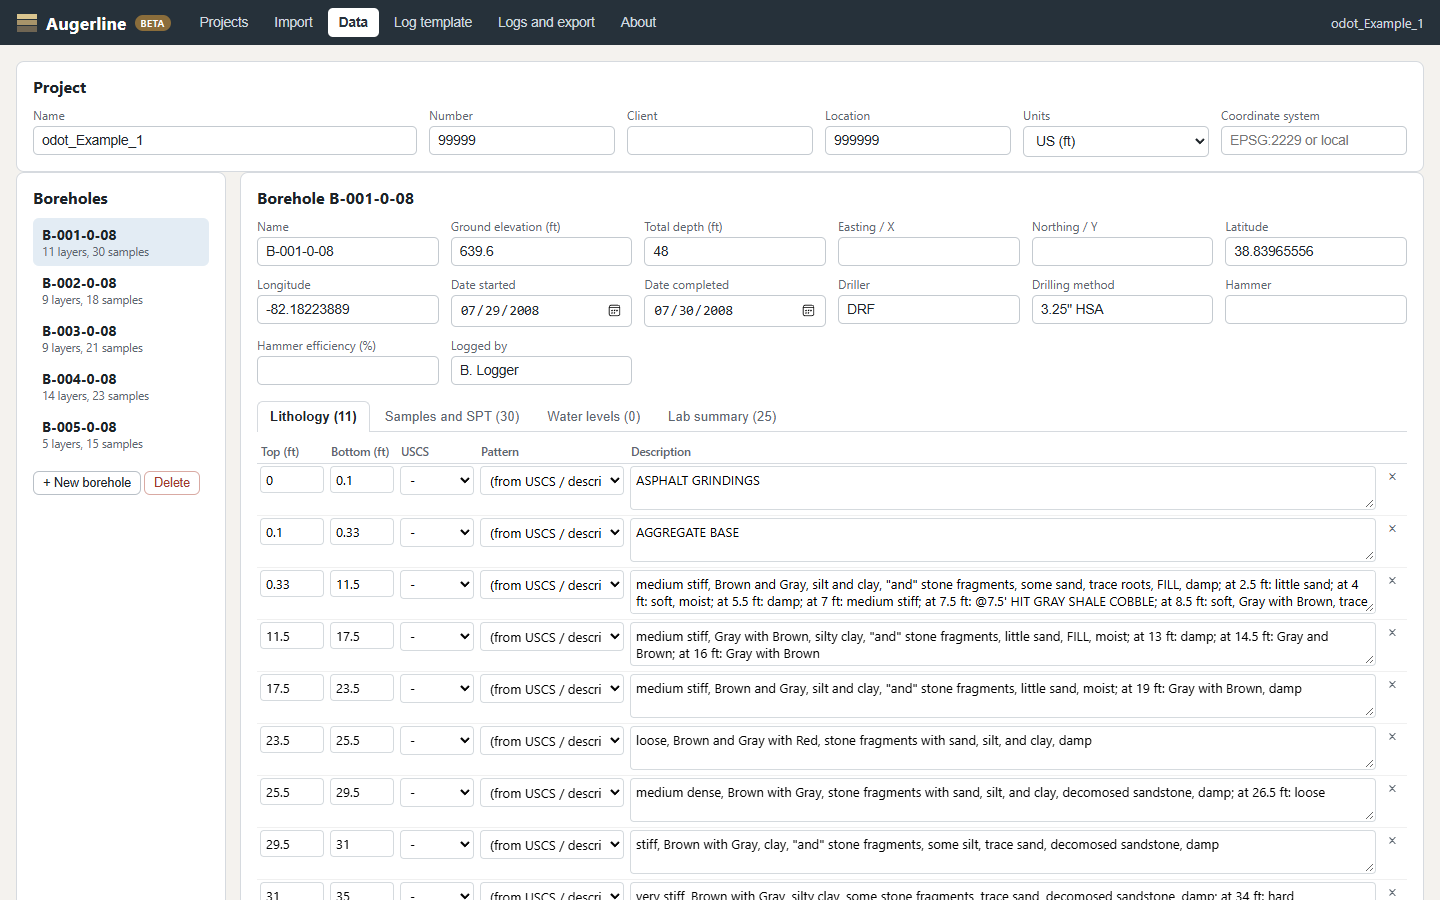Edit the ASPHALT GRINDINGS description box
Viewport: 1440px width, 900px height.
tap(1003, 487)
